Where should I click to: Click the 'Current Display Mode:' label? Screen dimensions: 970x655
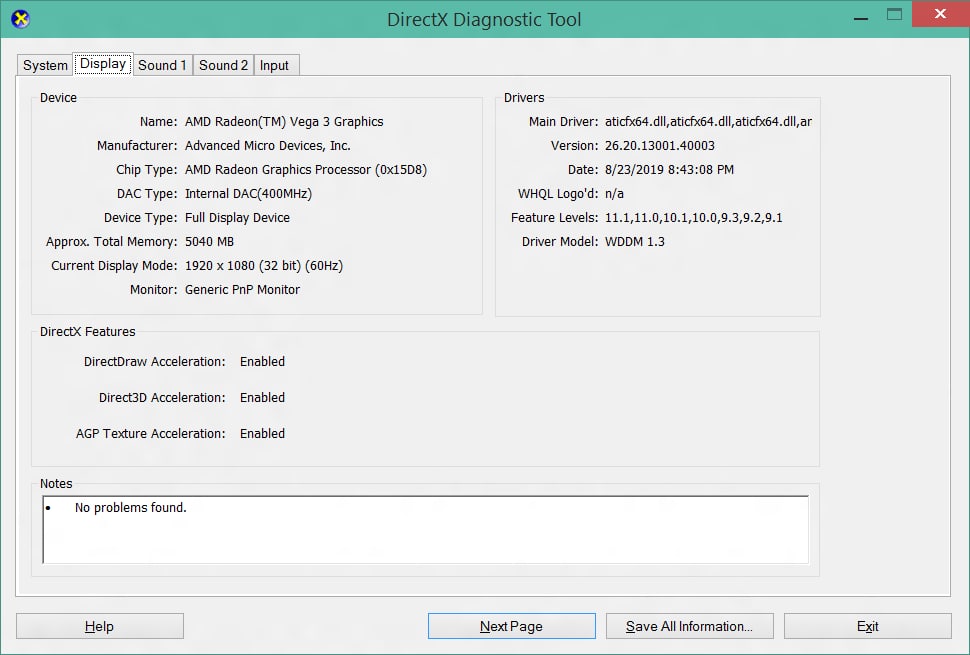coord(114,266)
